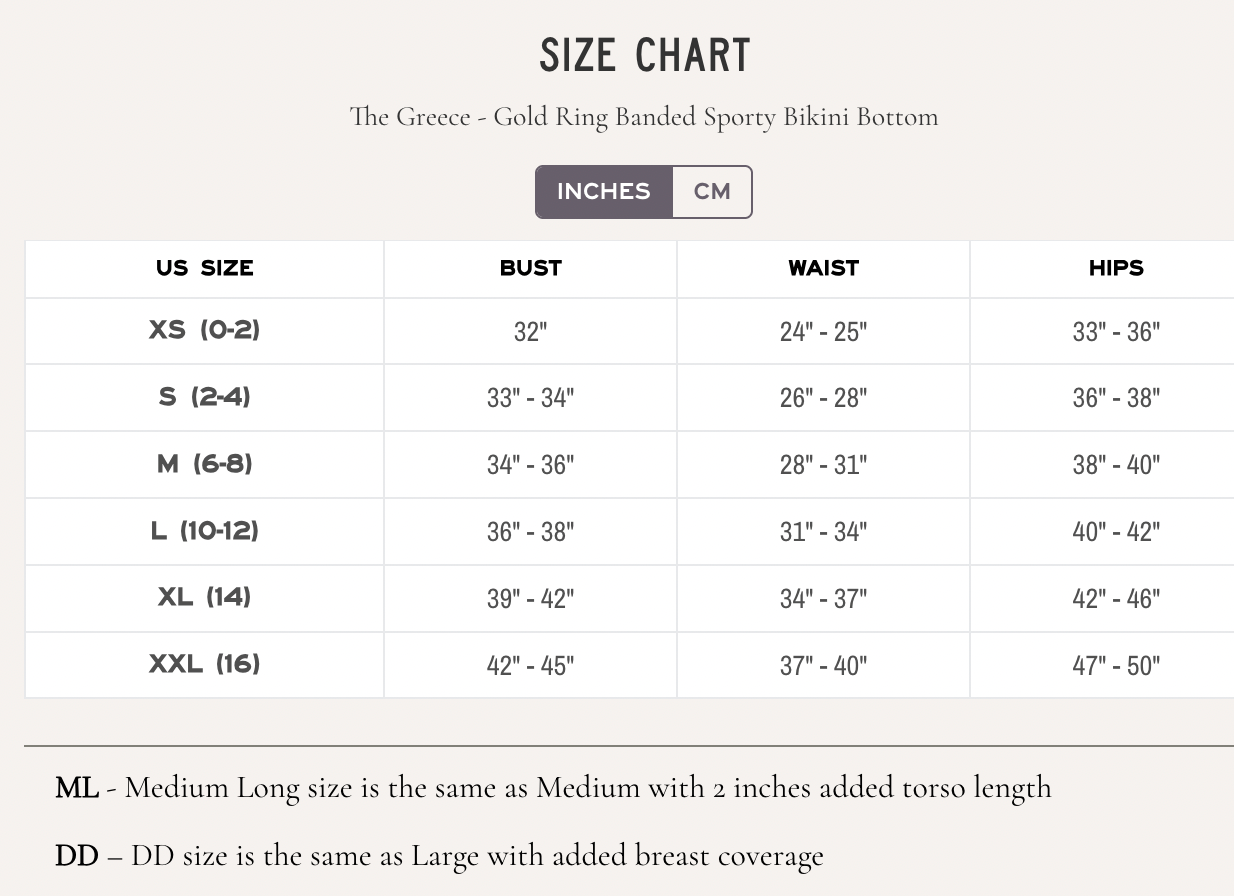Select the L (10-12) size row label
Image resolution: width=1234 pixels, height=896 pixels.
[205, 531]
